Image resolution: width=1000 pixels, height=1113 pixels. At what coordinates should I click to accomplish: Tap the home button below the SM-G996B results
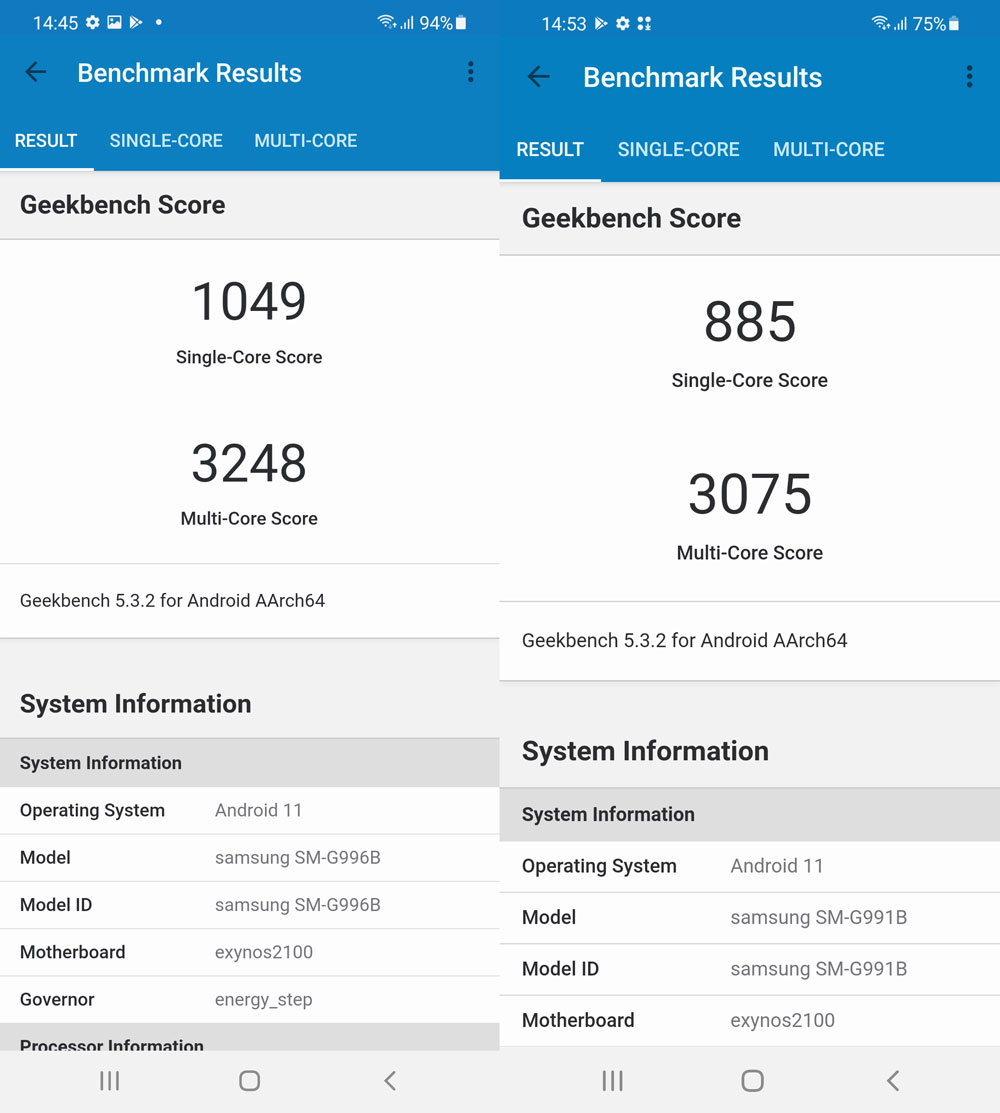tap(249, 1080)
